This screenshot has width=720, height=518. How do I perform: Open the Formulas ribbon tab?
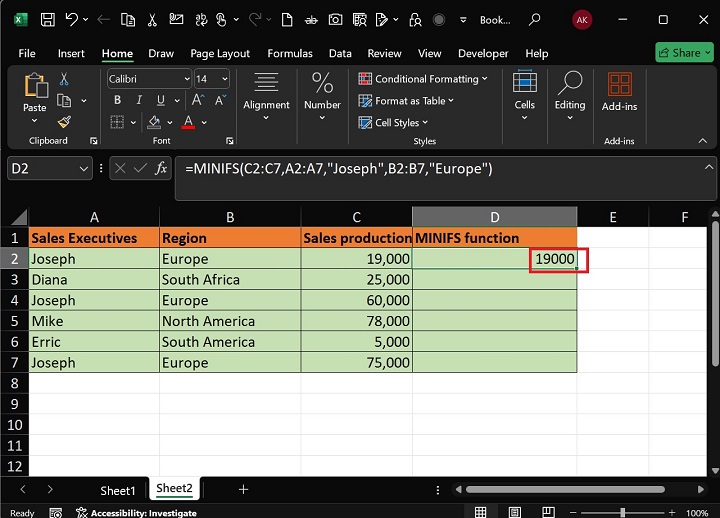pos(290,53)
